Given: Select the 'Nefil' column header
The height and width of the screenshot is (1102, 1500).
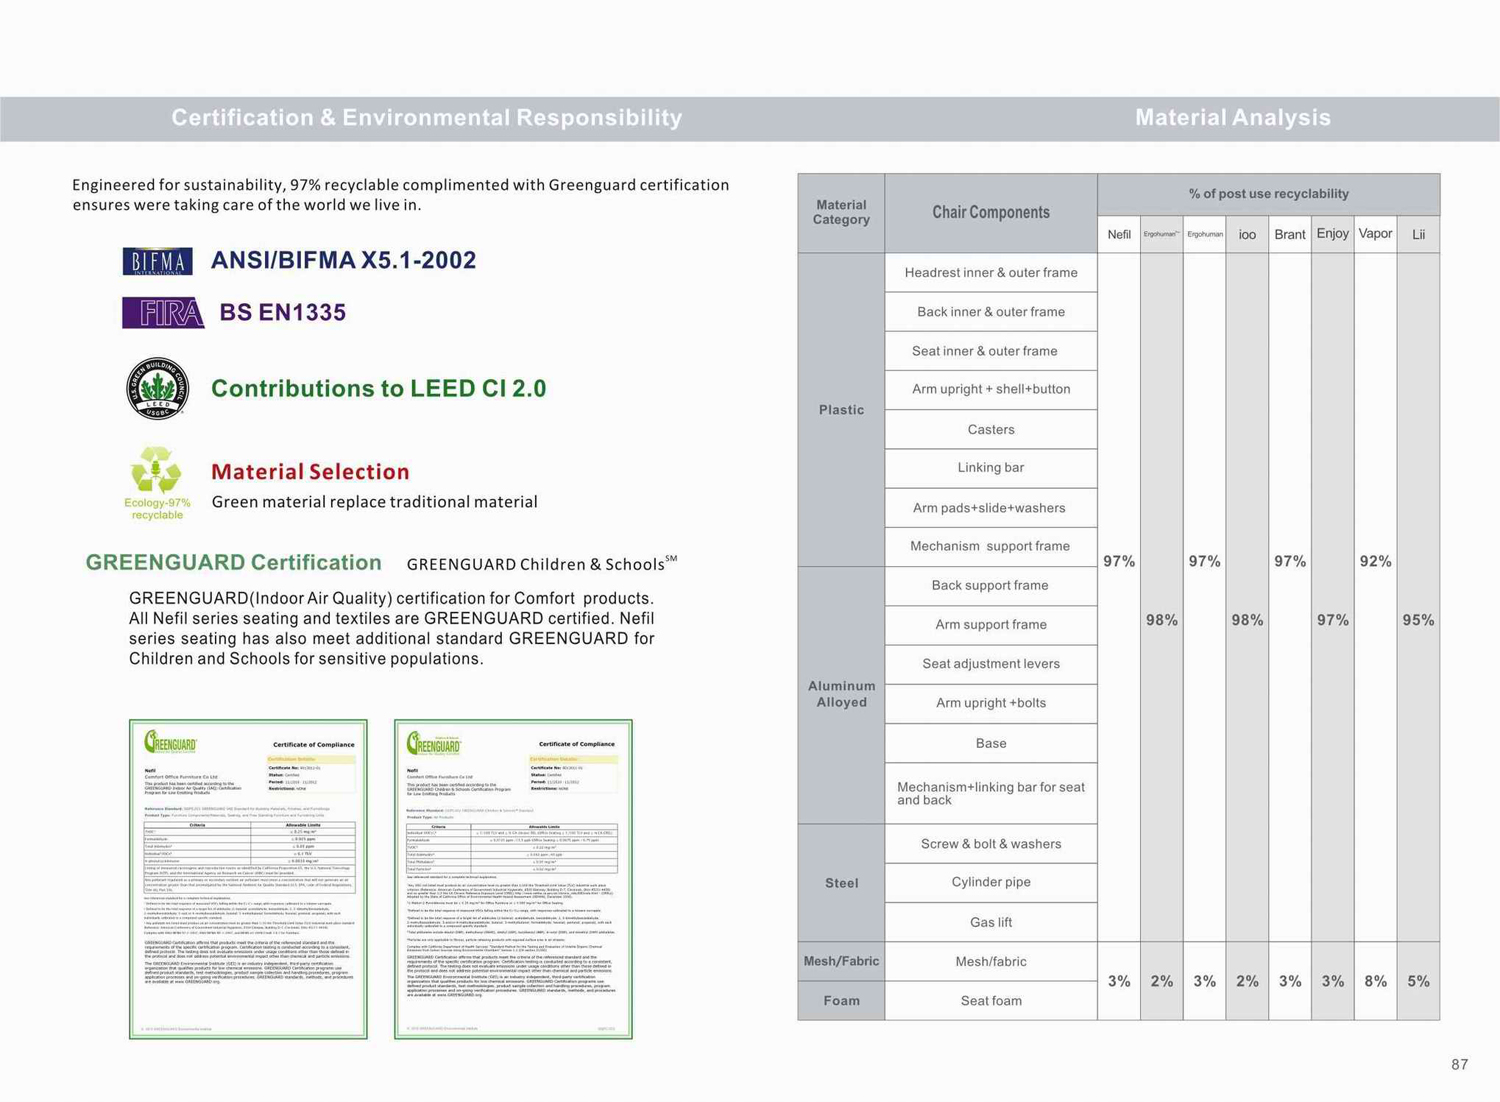Looking at the screenshot, I should tap(1119, 234).
